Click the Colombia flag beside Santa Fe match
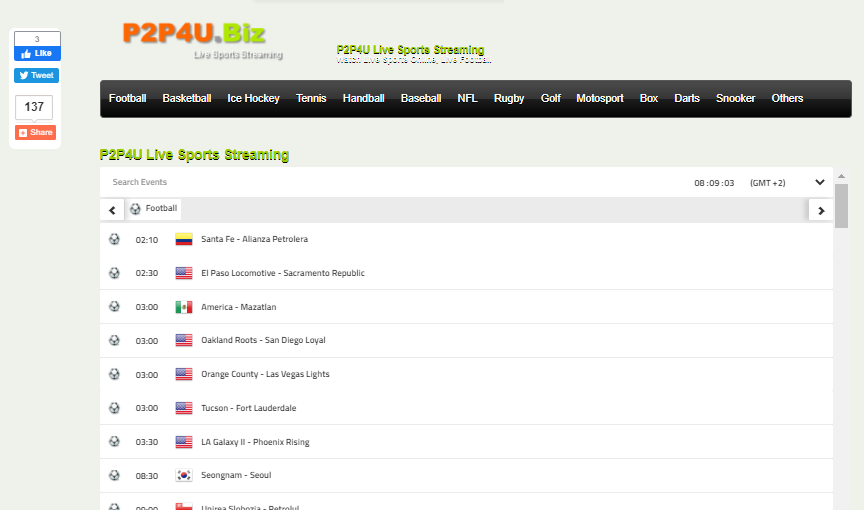Screen dimensions: 864x510 pyautogui.click(x=183, y=240)
